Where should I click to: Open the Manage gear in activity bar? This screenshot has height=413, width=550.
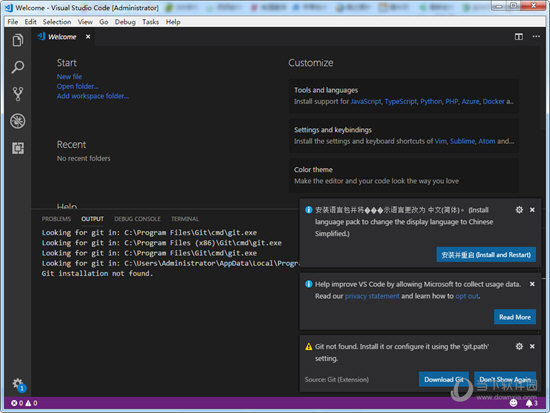tap(18, 384)
